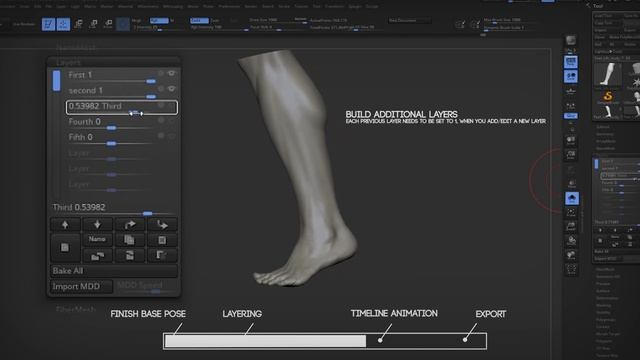Select the Rotate tool icon
Image resolution: width=640 pixels, height=360 pixels.
coord(108,24)
